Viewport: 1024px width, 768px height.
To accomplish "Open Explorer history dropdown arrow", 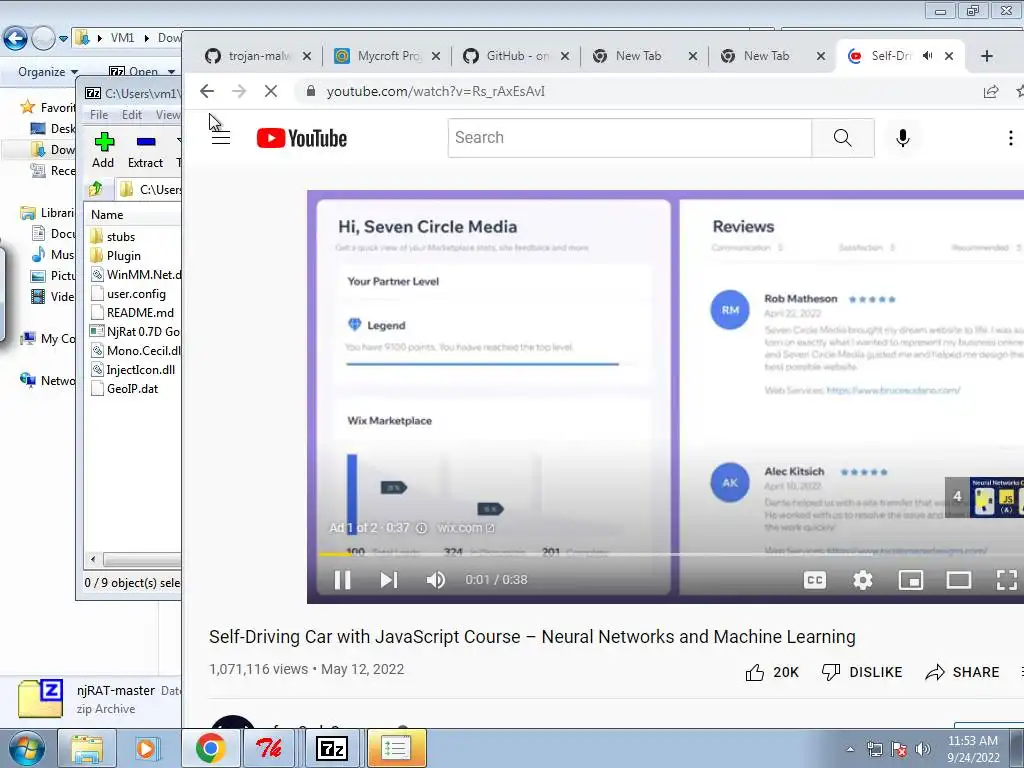I will pos(63,39).
